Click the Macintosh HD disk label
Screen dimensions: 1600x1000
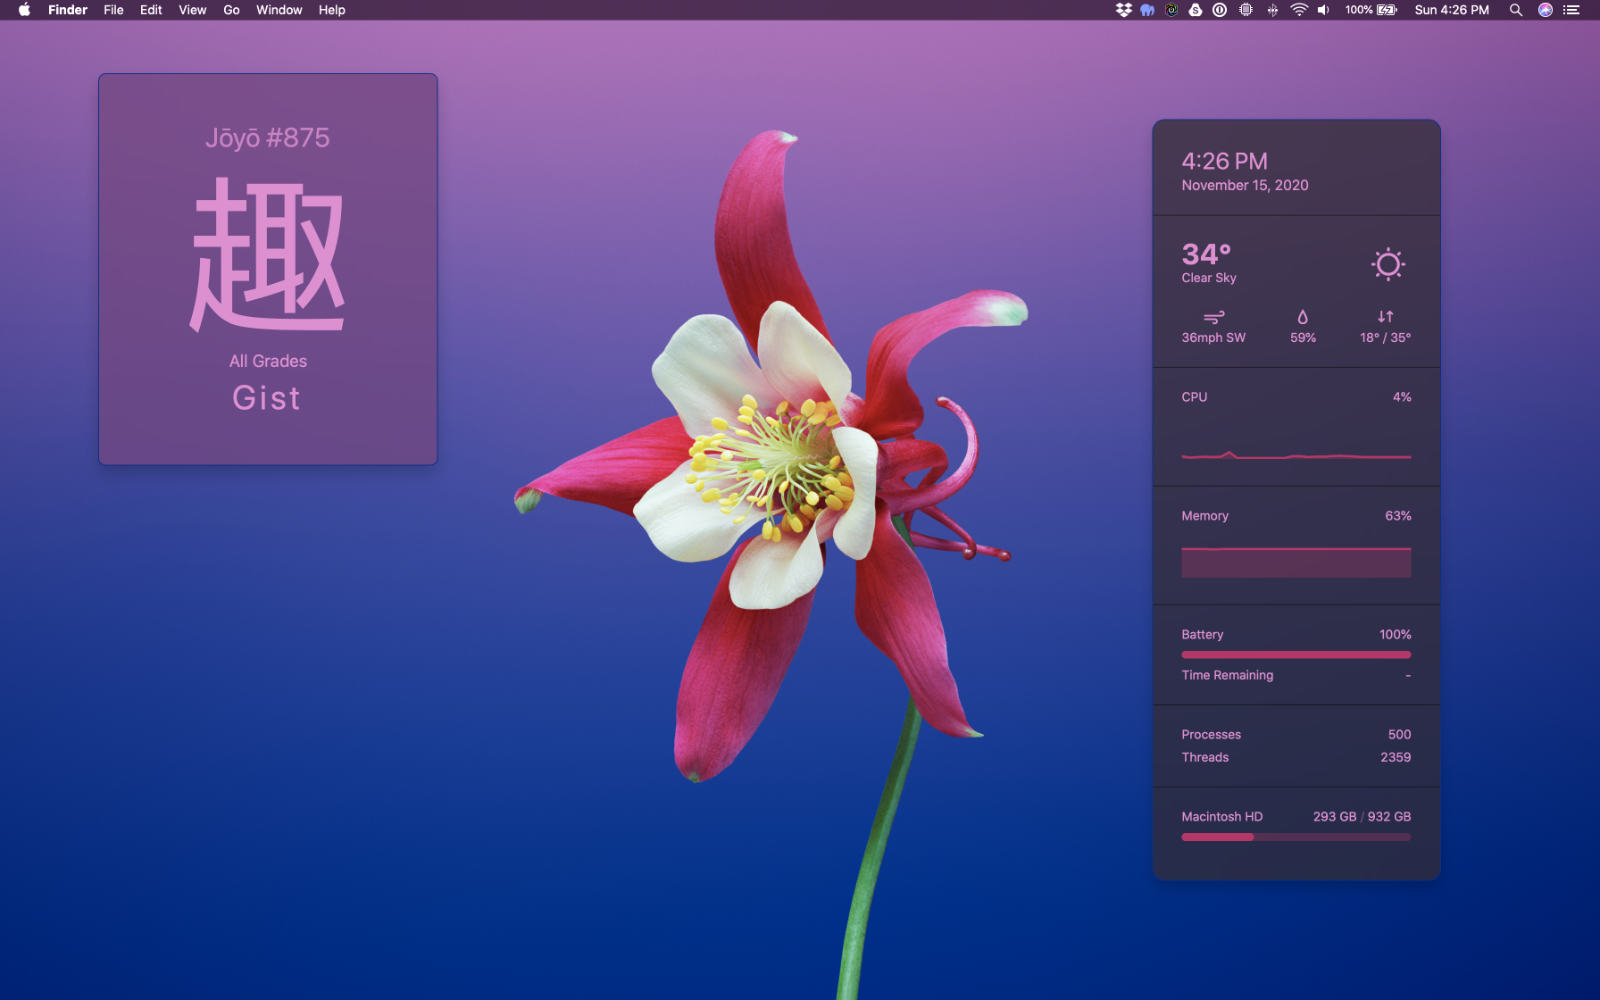click(1222, 817)
